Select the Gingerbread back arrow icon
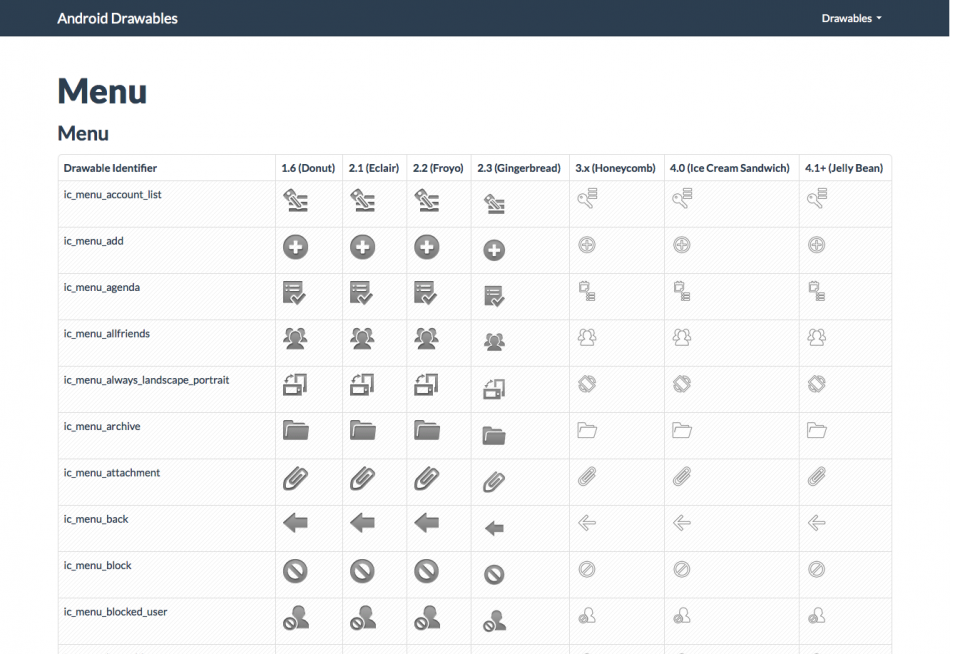The height and width of the screenshot is (654, 960). tap(493, 527)
